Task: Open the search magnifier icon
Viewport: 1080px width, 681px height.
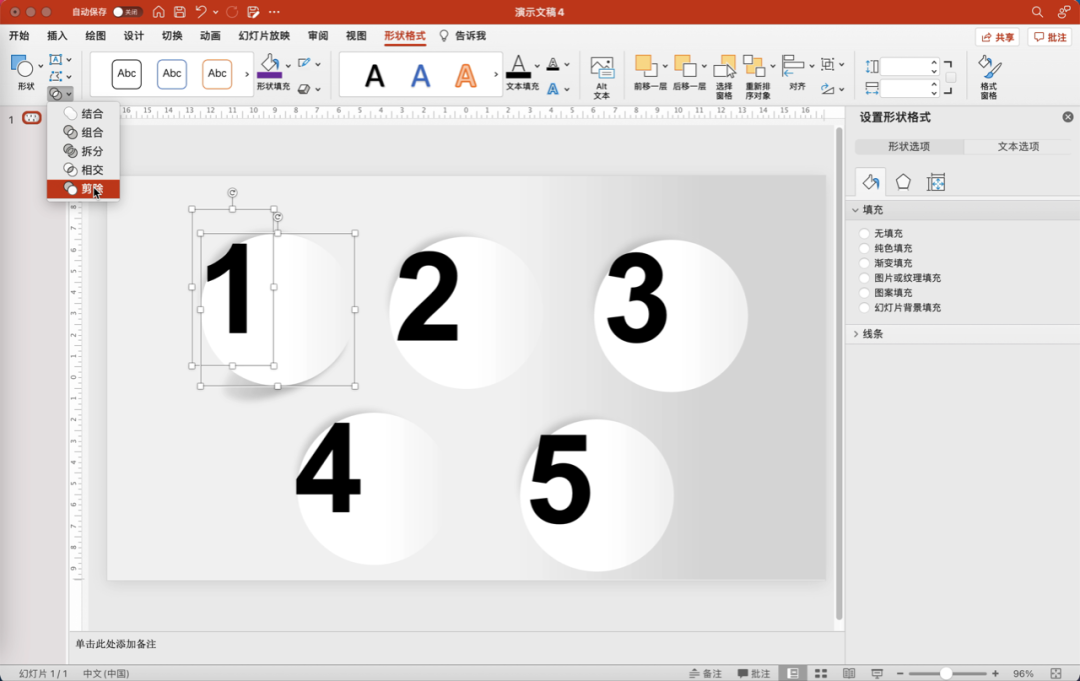Action: point(1037,12)
